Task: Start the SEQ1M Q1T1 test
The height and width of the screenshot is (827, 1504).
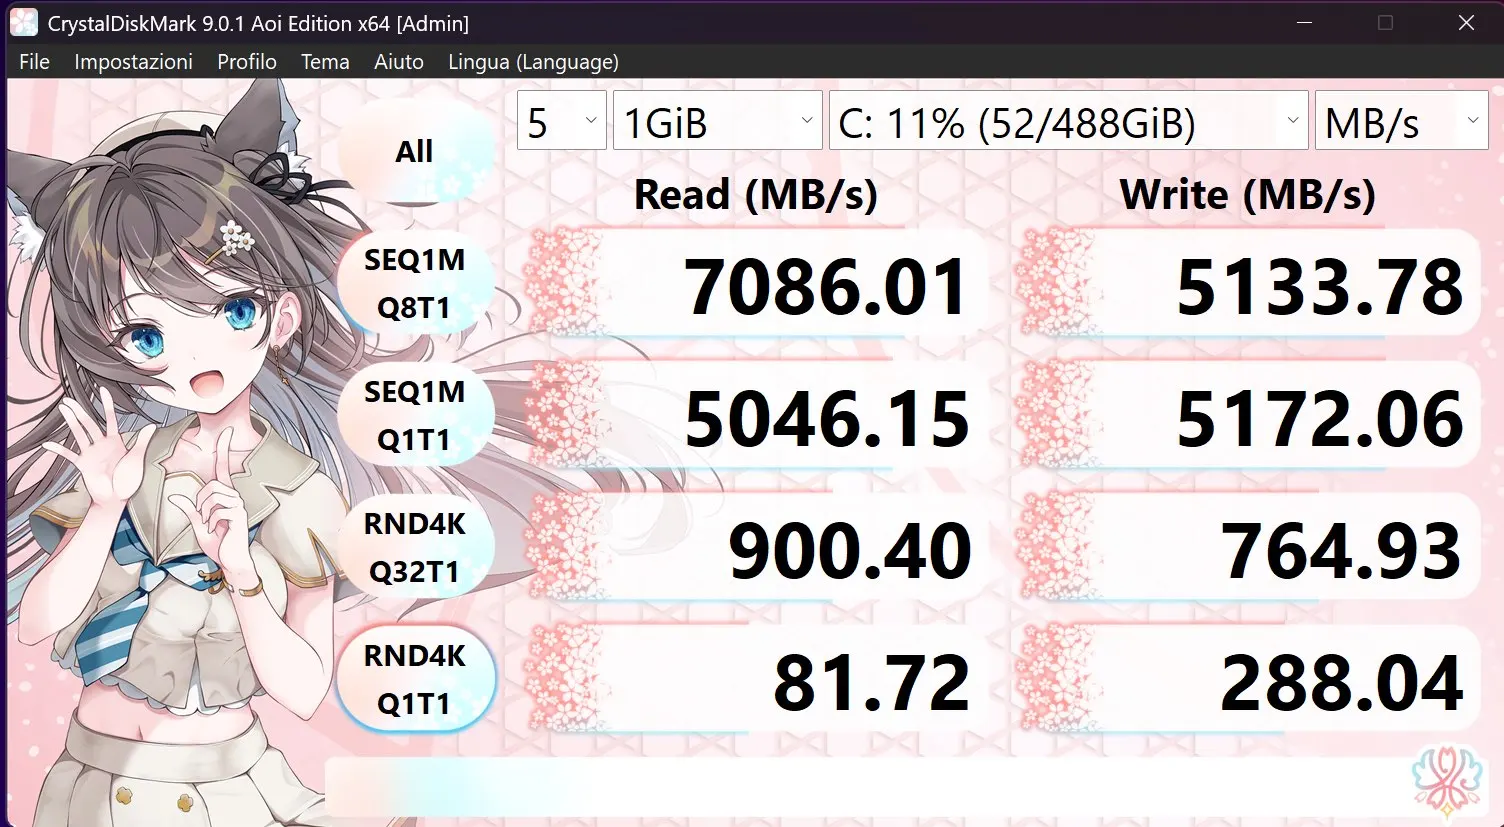Action: 415,416
